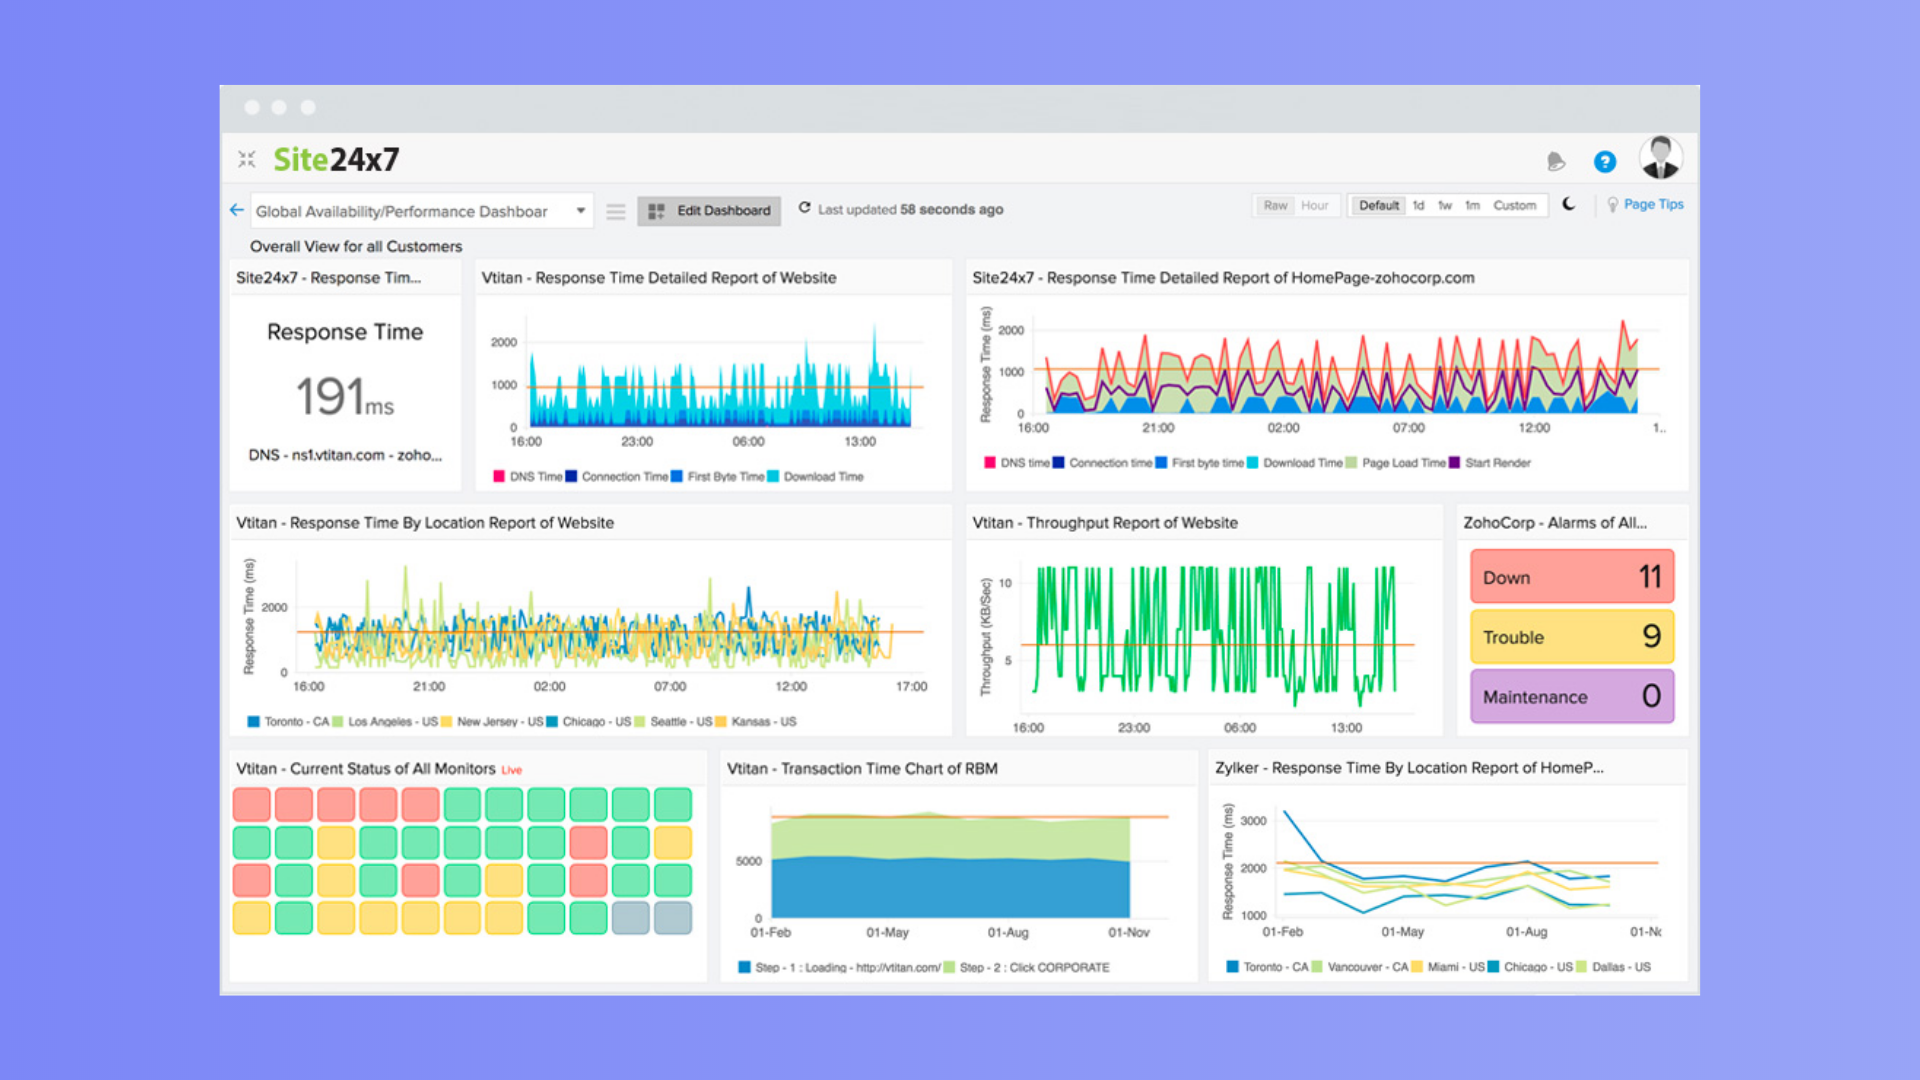Open the announcements megaphone icon
The height and width of the screenshot is (1080, 1920).
[x=1555, y=161]
